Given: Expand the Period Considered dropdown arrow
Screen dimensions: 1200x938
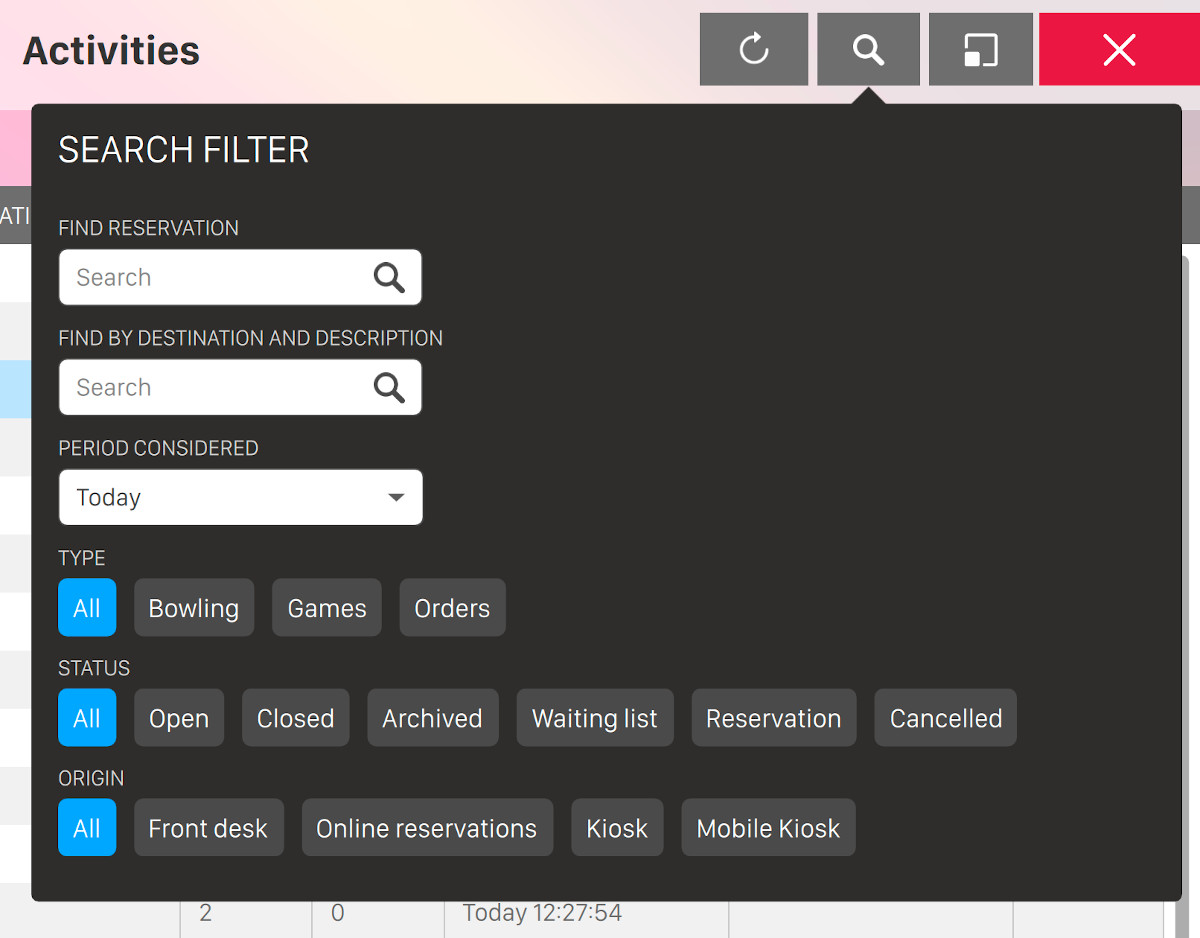Looking at the screenshot, I should (x=396, y=497).
